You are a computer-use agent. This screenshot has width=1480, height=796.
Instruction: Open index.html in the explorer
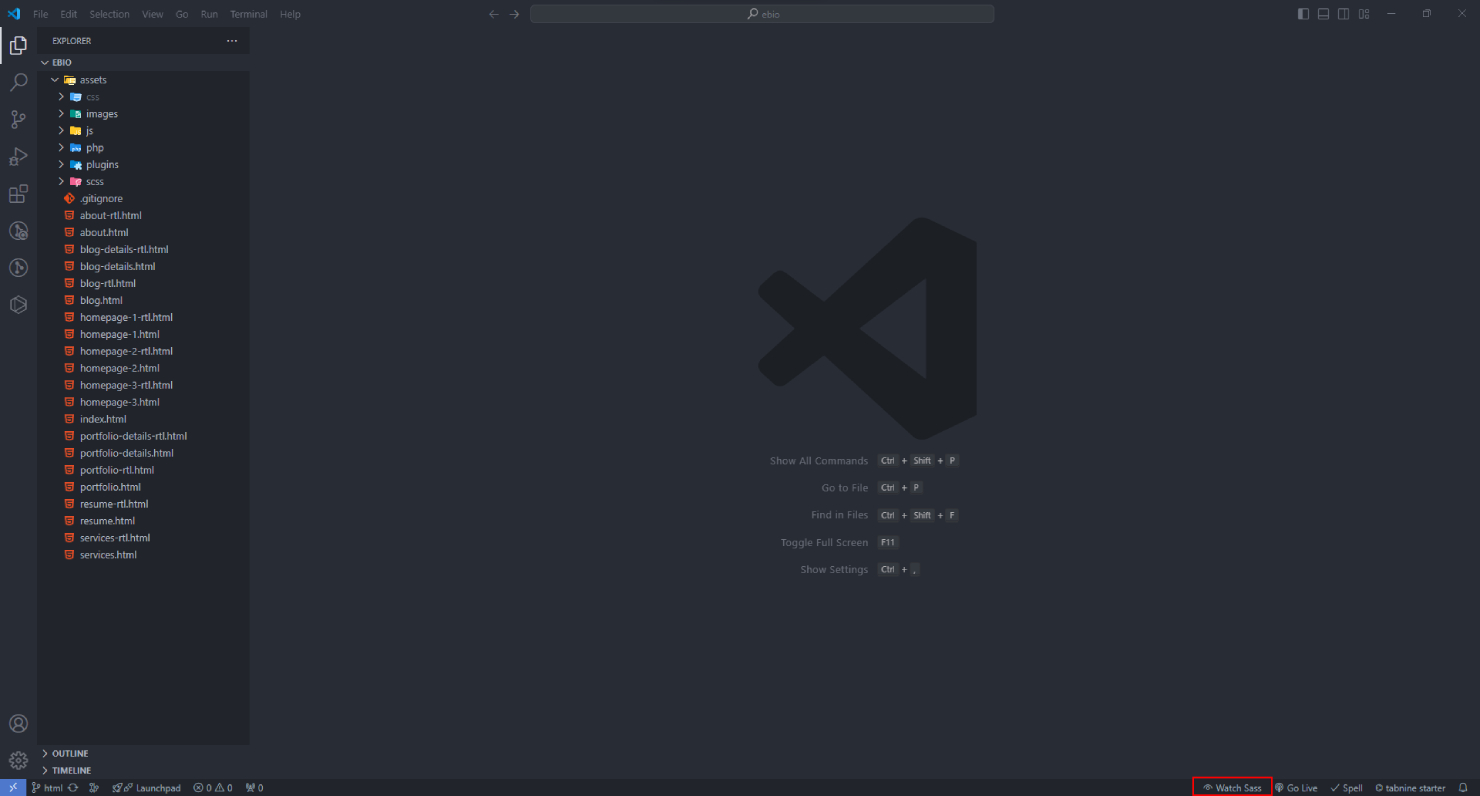tap(143, 419)
